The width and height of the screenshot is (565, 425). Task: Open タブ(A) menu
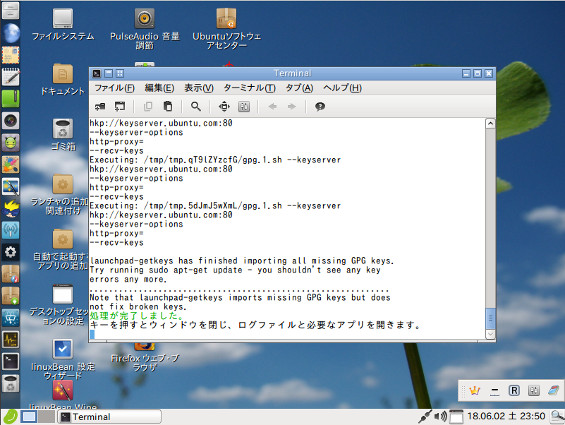coord(299,88)
